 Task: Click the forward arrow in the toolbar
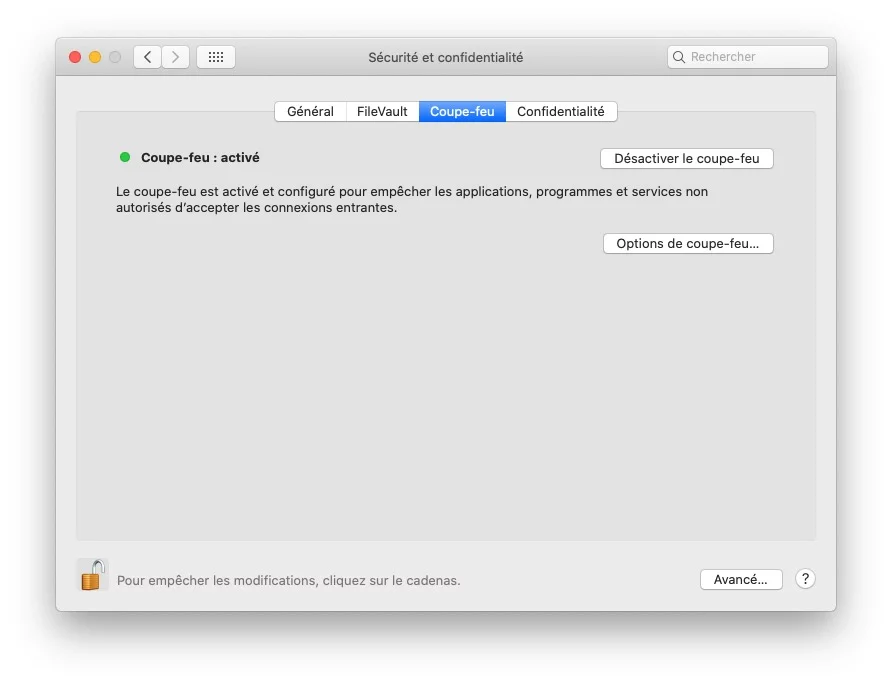176,57
